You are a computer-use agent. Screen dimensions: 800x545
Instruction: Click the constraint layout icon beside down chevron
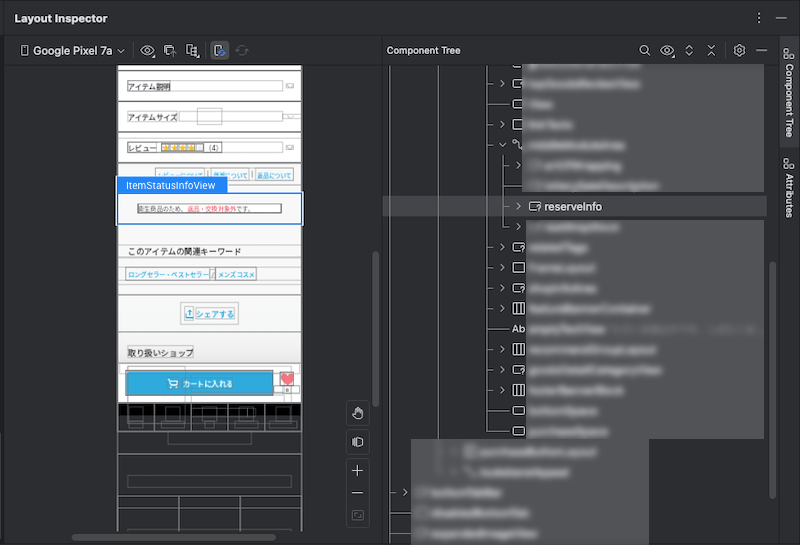pyautogui.click(x=518, y=145)
